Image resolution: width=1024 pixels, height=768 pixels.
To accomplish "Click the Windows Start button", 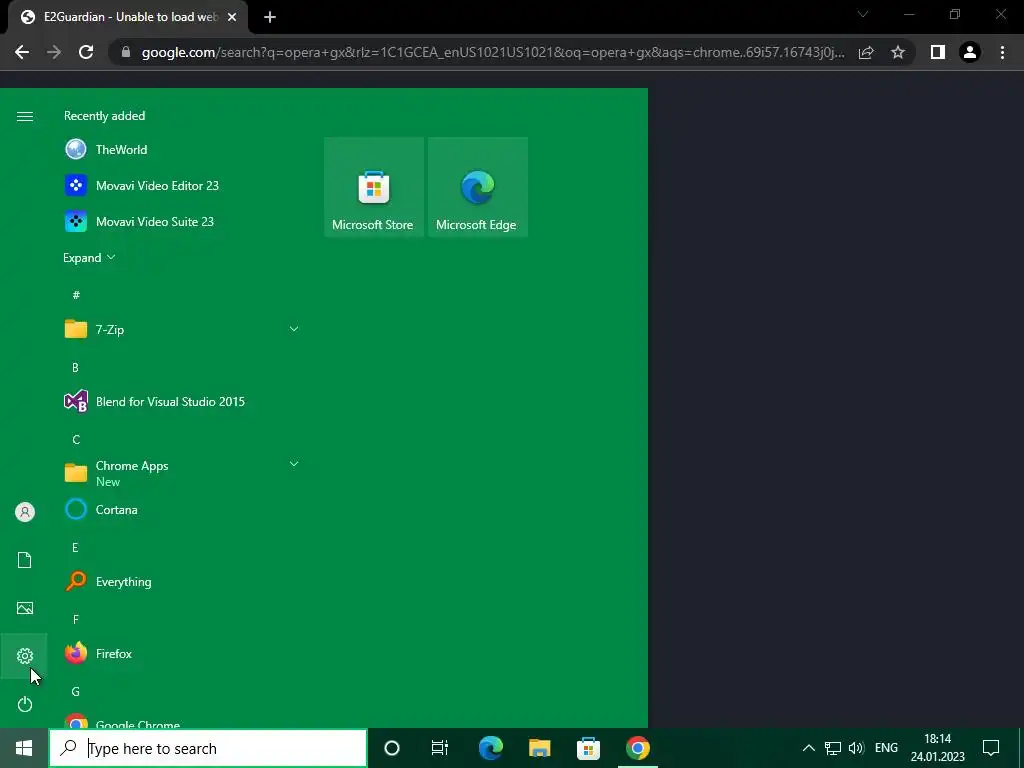I will [24, 748].
